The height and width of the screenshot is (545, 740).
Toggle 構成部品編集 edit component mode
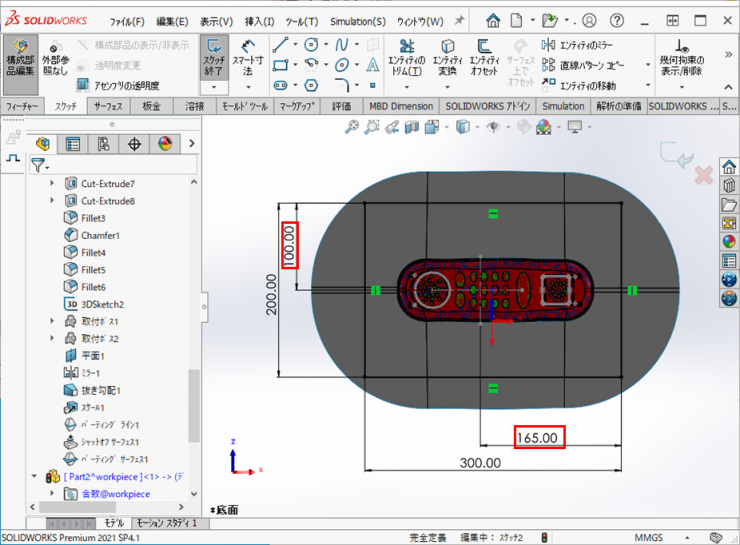(20, 62)
